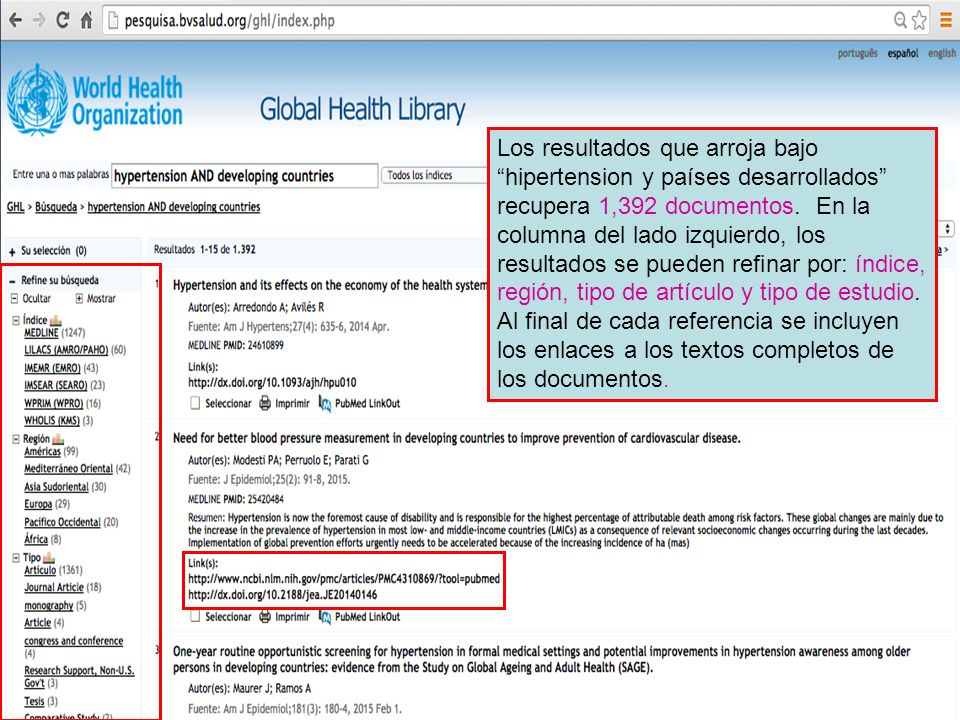Click the browser address bar URL
Viewport: 960px width, 720px height.
(230, 21)
